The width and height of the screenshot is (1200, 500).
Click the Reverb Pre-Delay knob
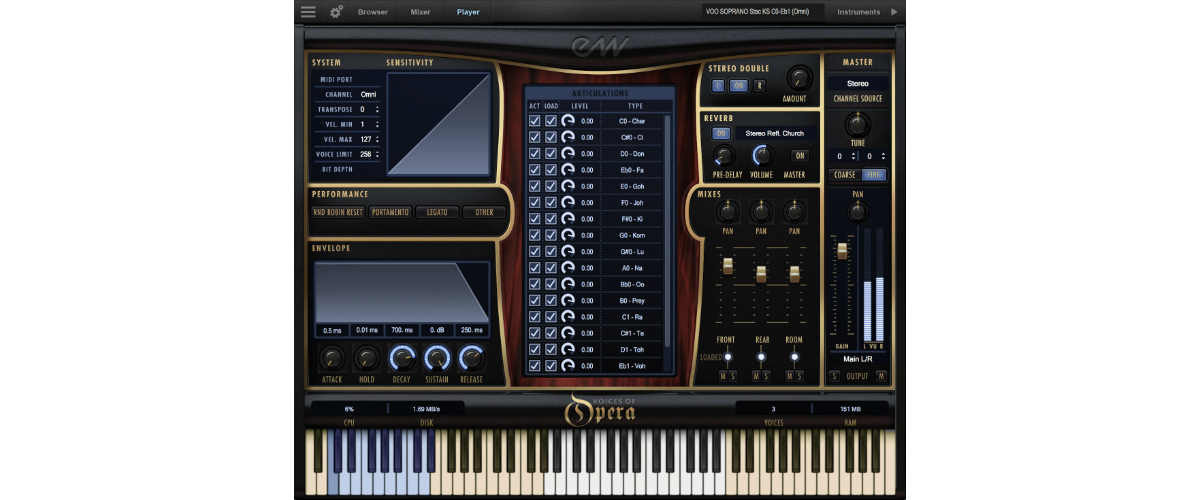click(722, 155)
